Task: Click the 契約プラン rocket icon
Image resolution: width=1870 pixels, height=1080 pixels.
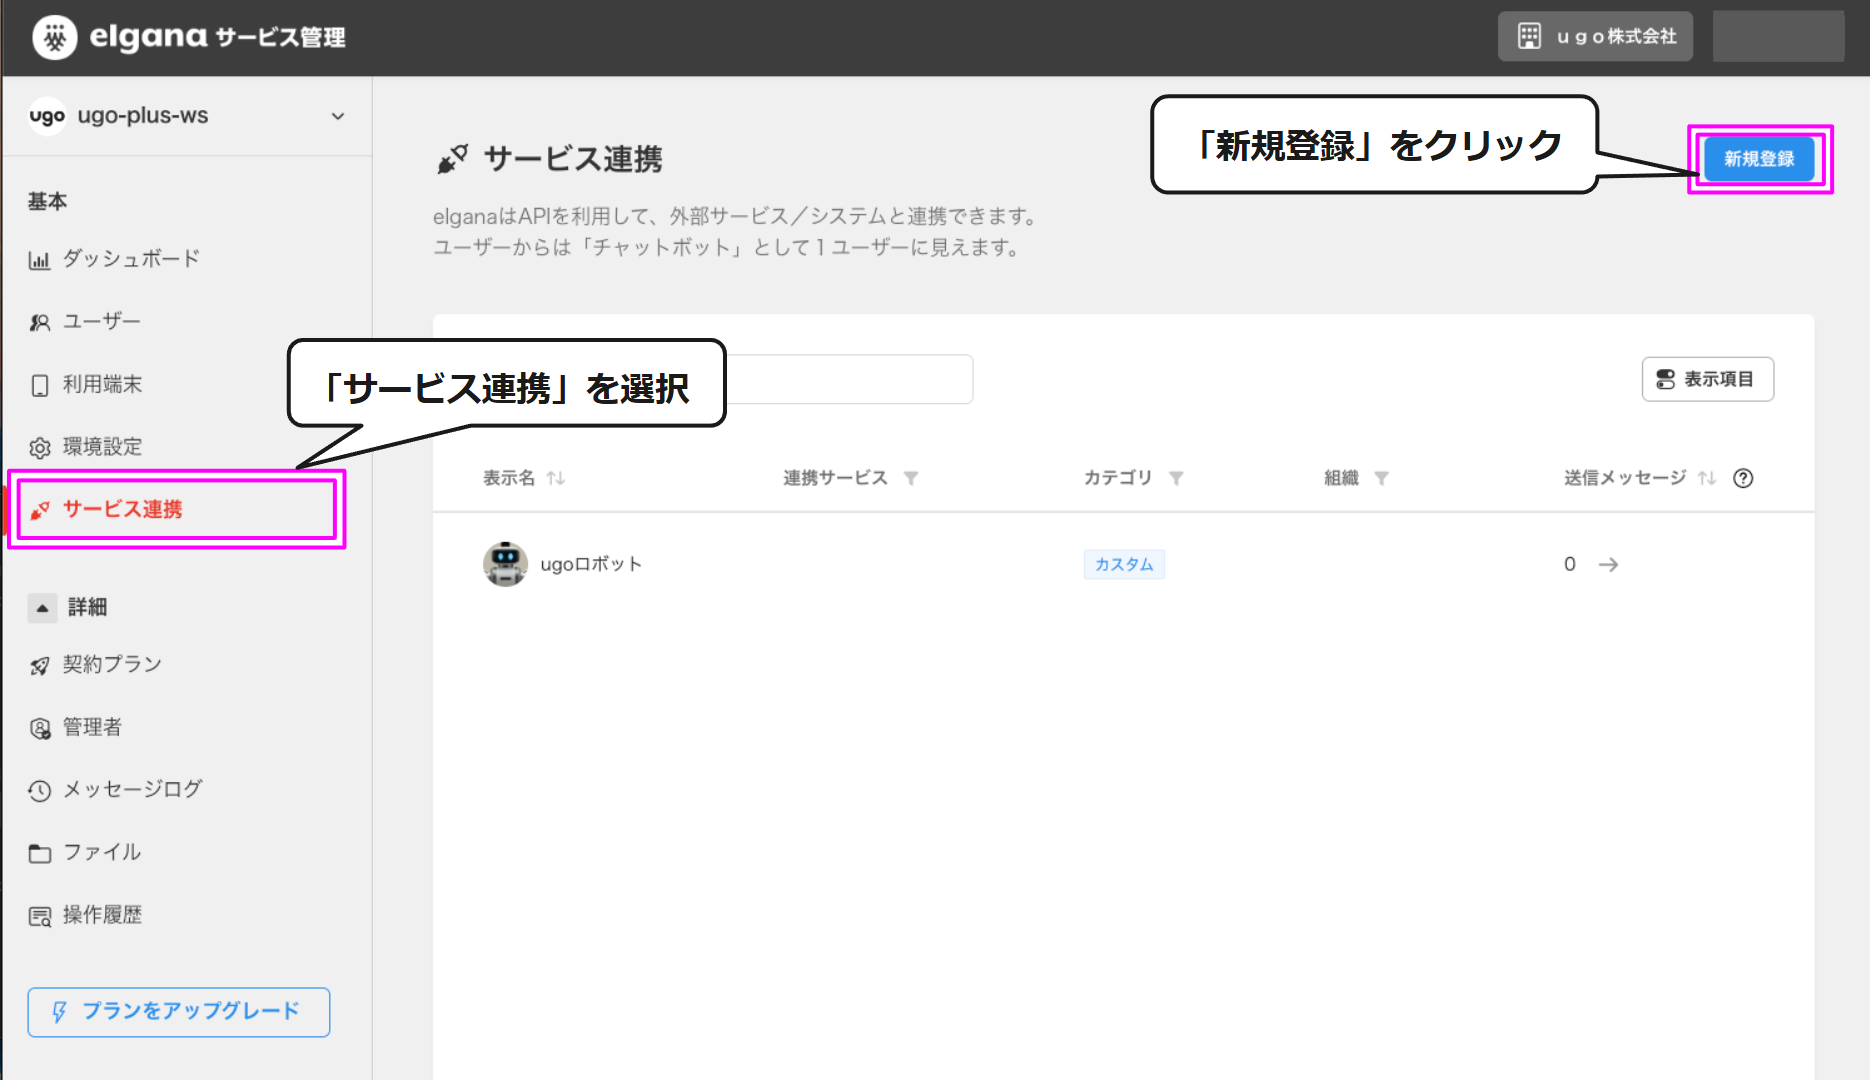Action: click(x=40, y=666)
